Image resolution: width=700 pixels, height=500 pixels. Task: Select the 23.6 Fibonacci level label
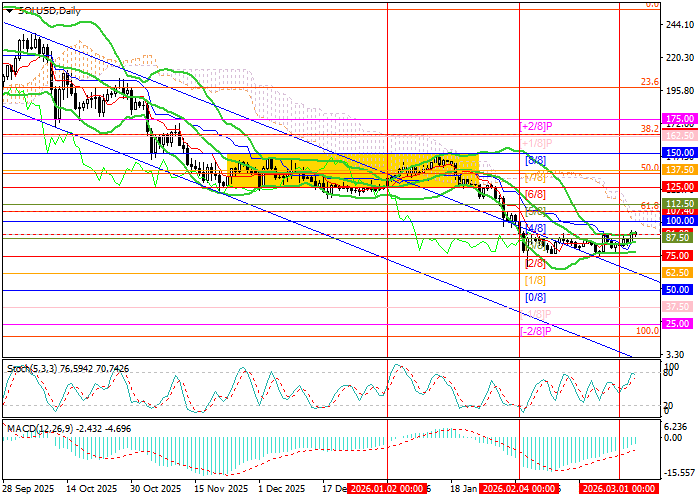650,82
